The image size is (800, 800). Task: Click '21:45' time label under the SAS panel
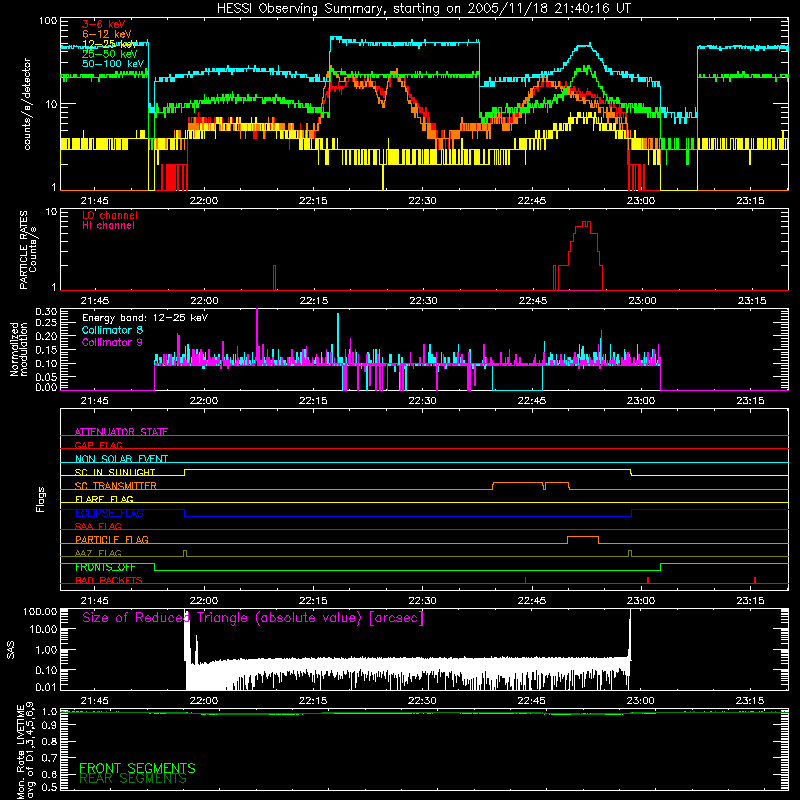click(94, 701)
